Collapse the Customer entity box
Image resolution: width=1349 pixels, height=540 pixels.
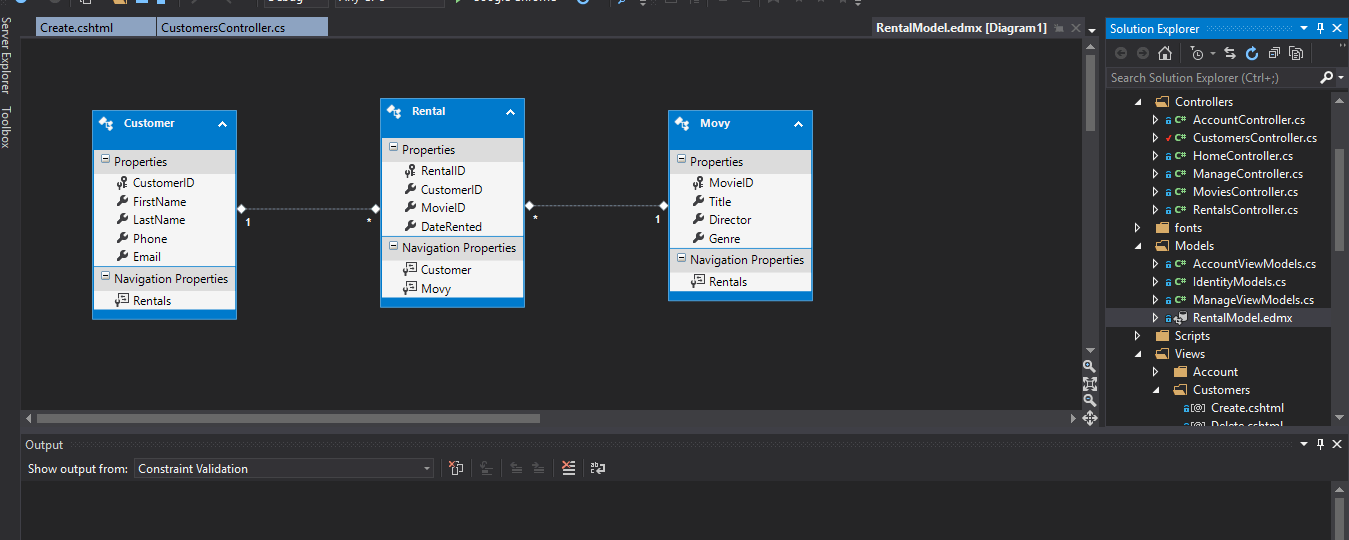coord(222,124)
